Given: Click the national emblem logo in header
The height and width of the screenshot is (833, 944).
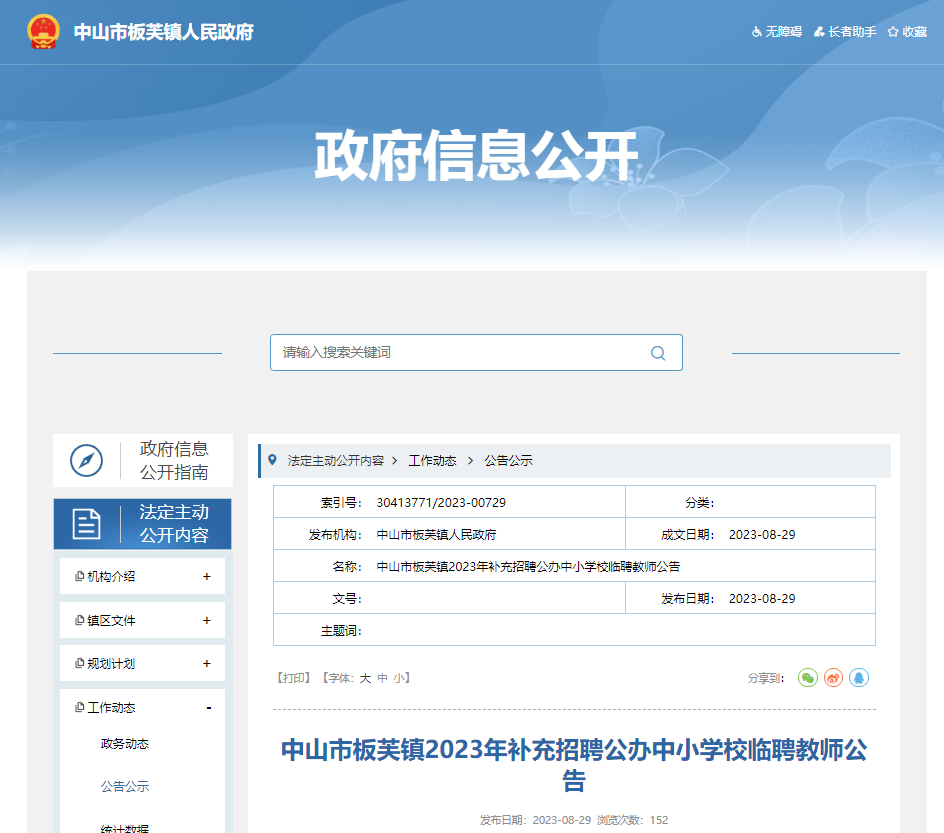Looking at the screenshot, I should pyautogui.click(x=43, y=32).
